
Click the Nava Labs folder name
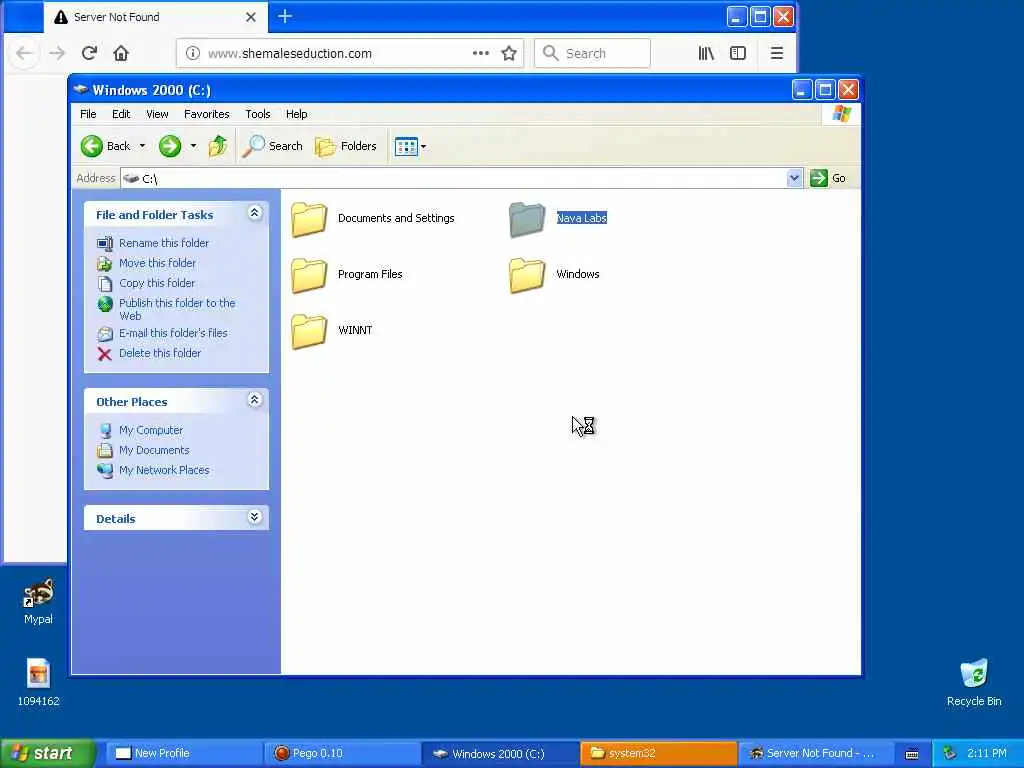(581, 218)
